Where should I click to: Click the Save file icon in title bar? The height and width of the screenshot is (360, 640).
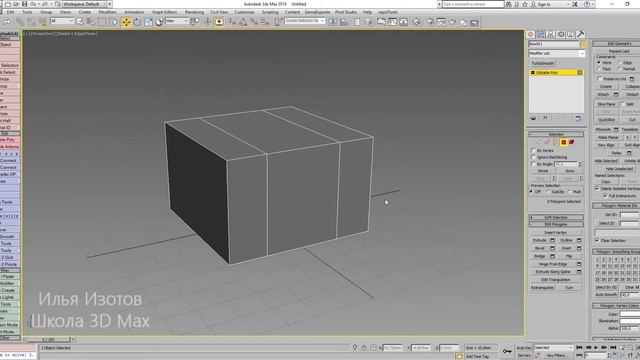(x=24, y=4)
